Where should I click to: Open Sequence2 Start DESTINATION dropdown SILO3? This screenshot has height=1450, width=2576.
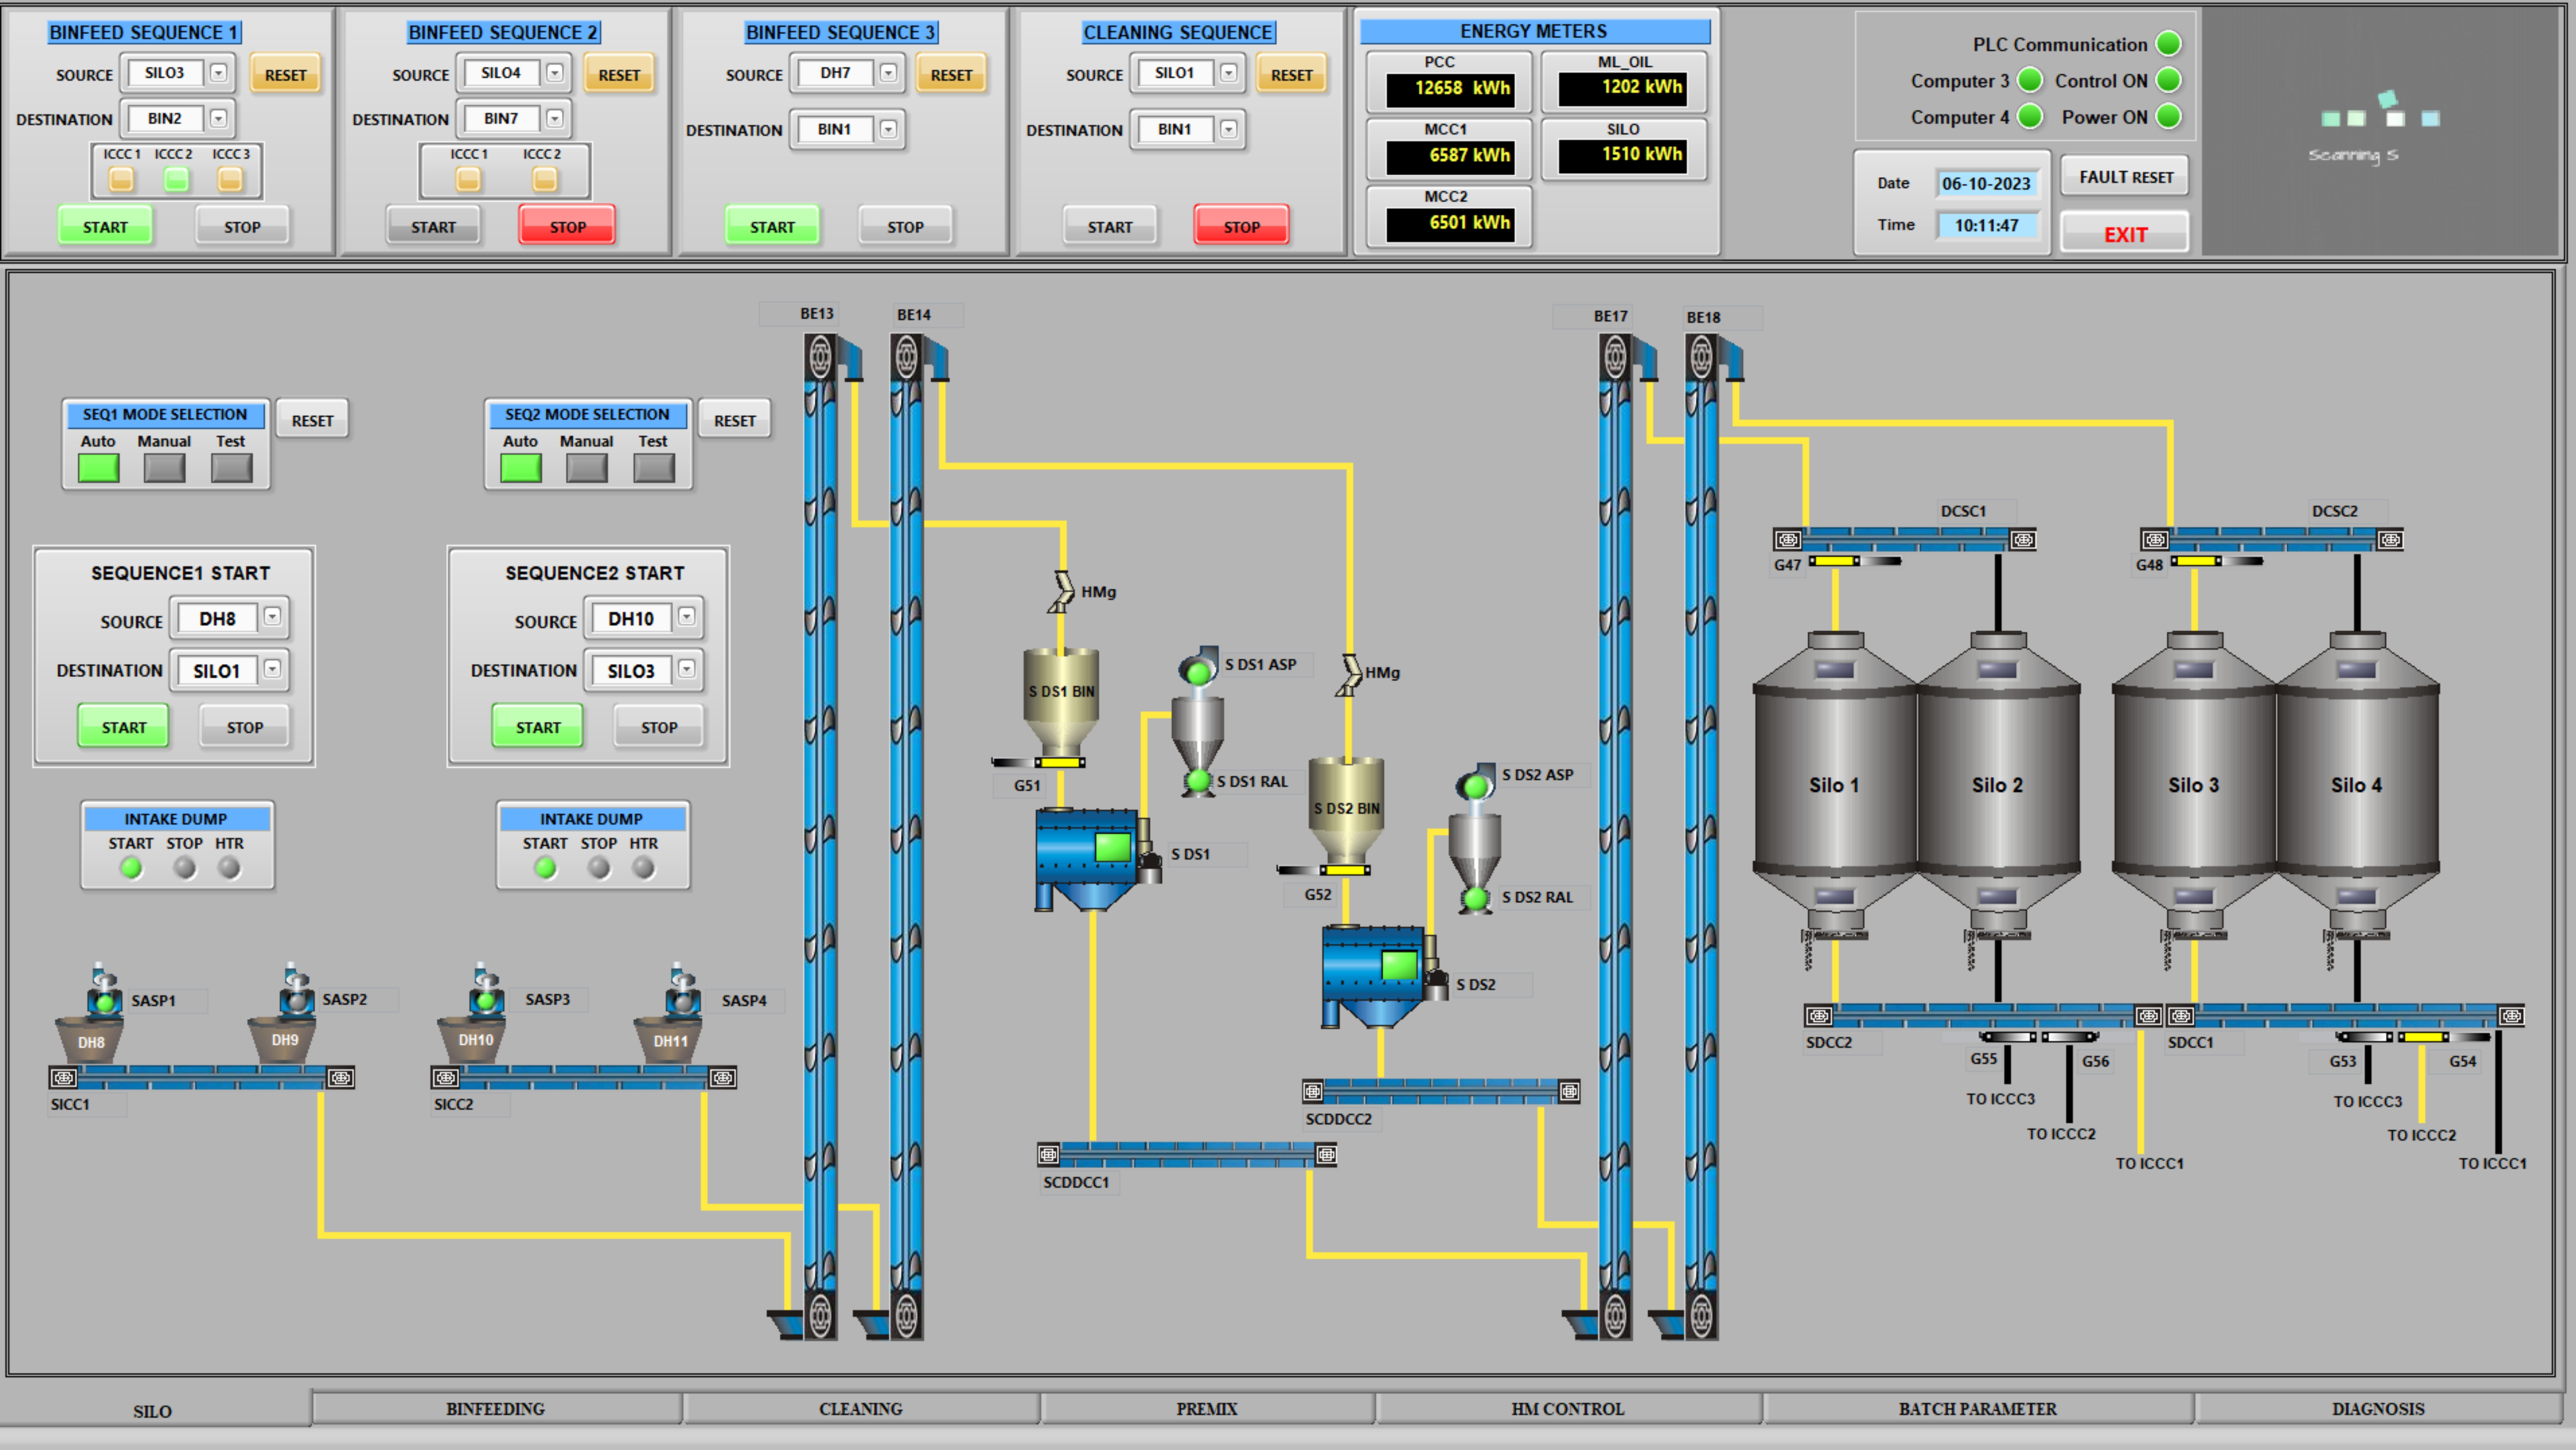[x=686, y=670]
